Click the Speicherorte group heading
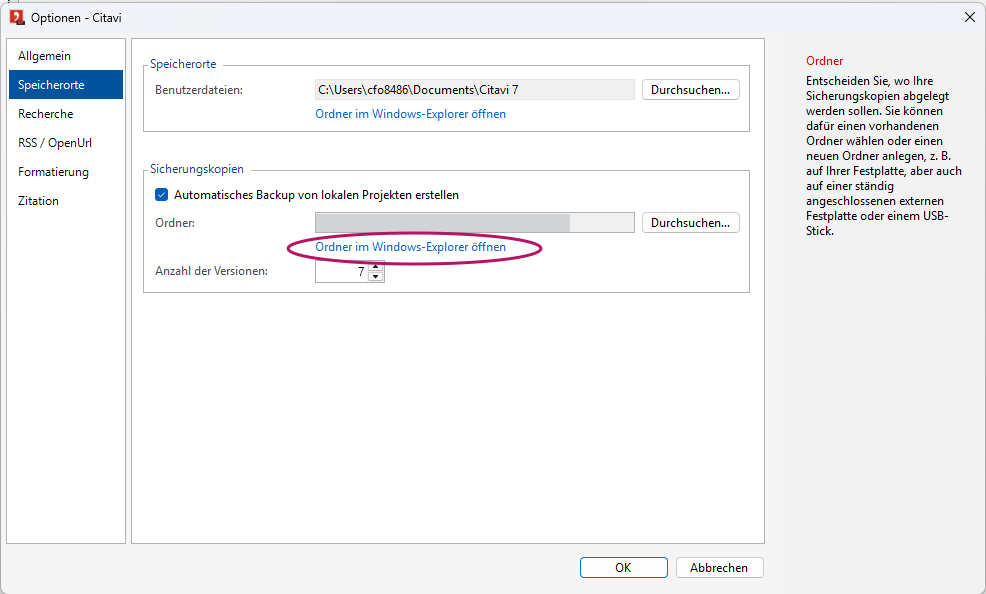The height and width of the screenshot is (594, 986). coord(183,63)
